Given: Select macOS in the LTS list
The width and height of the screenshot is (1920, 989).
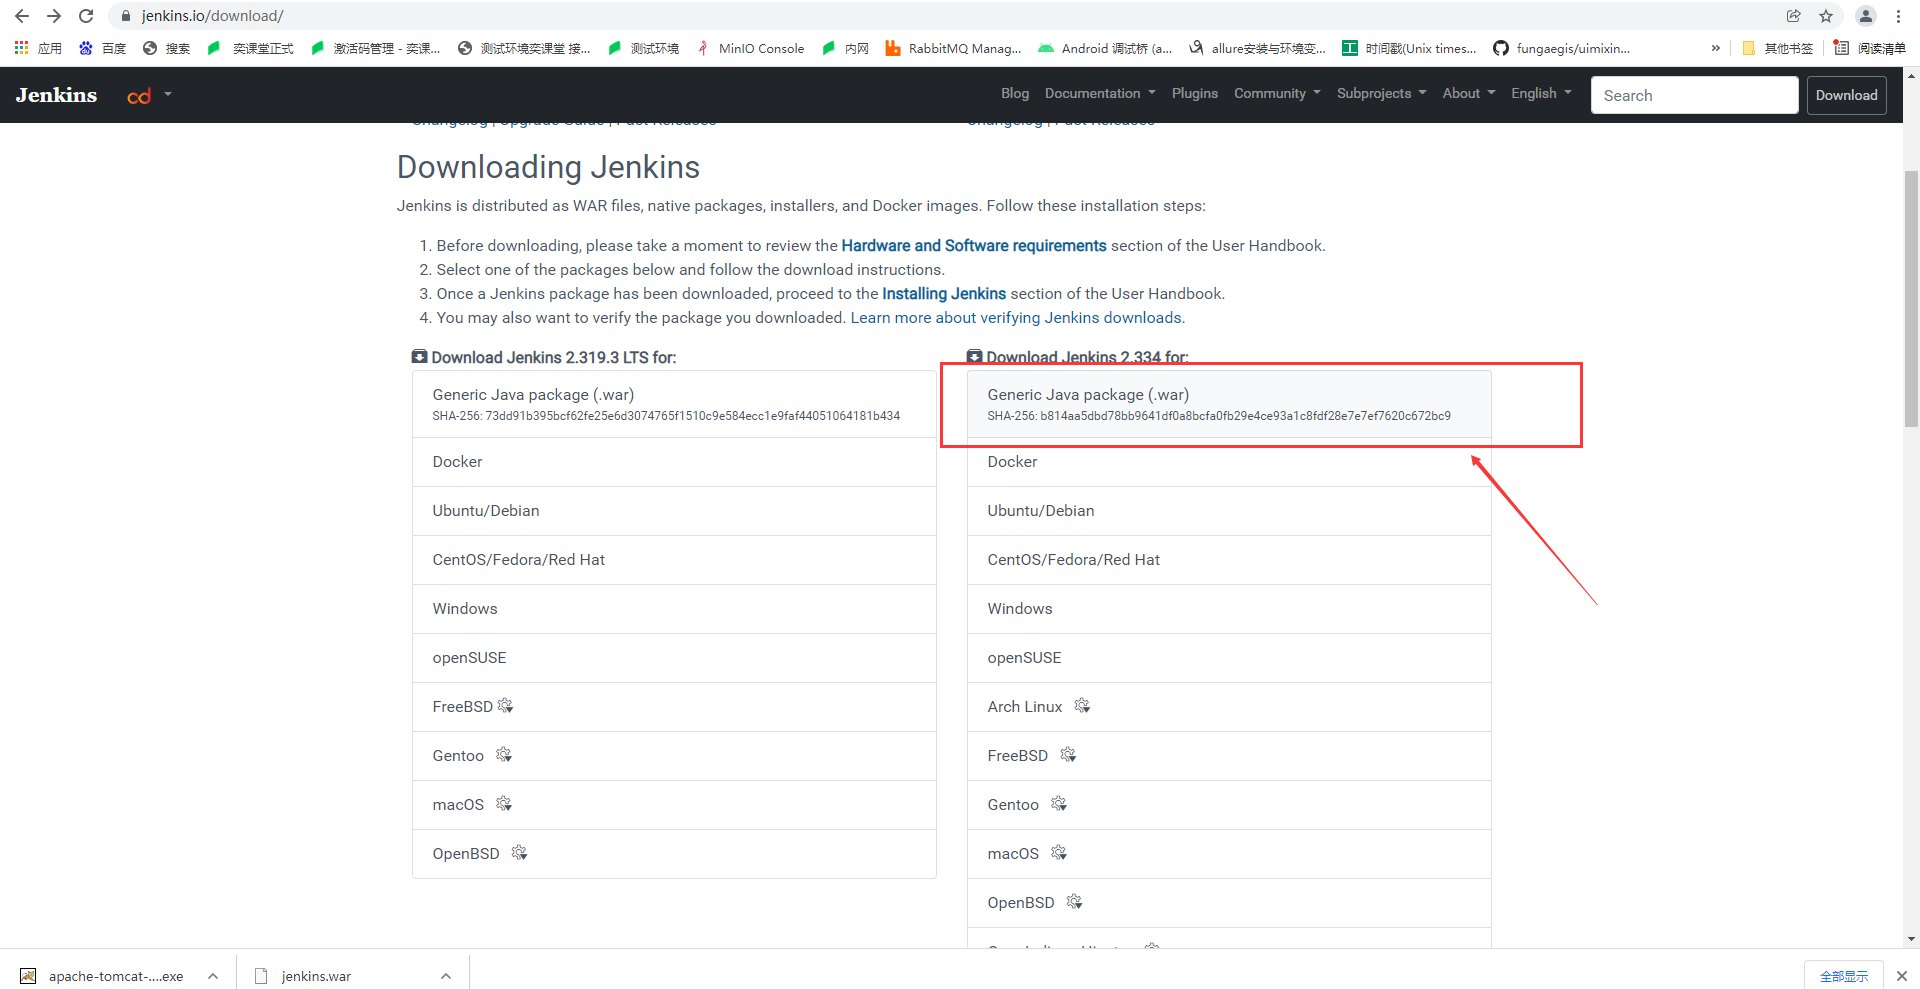Looking at the screenshot, I should (674, 805).
